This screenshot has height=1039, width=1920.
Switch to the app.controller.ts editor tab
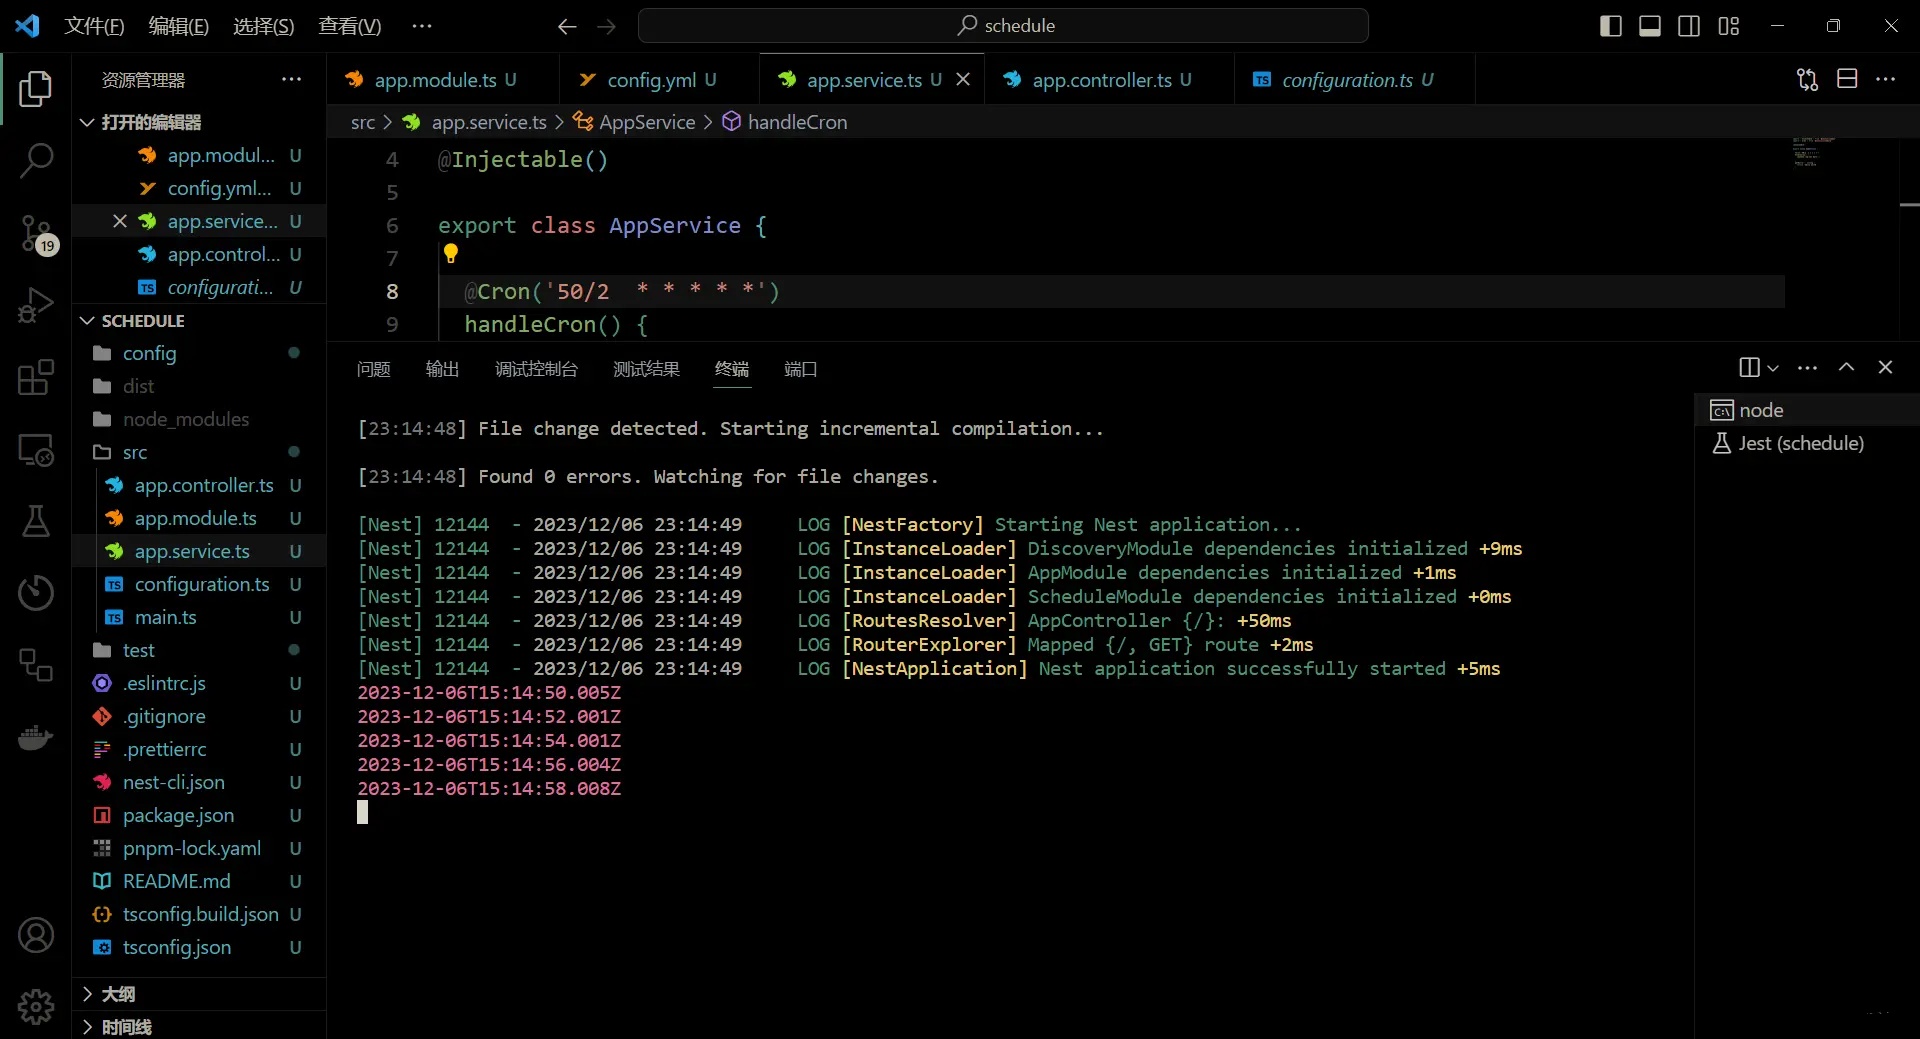1100,80
